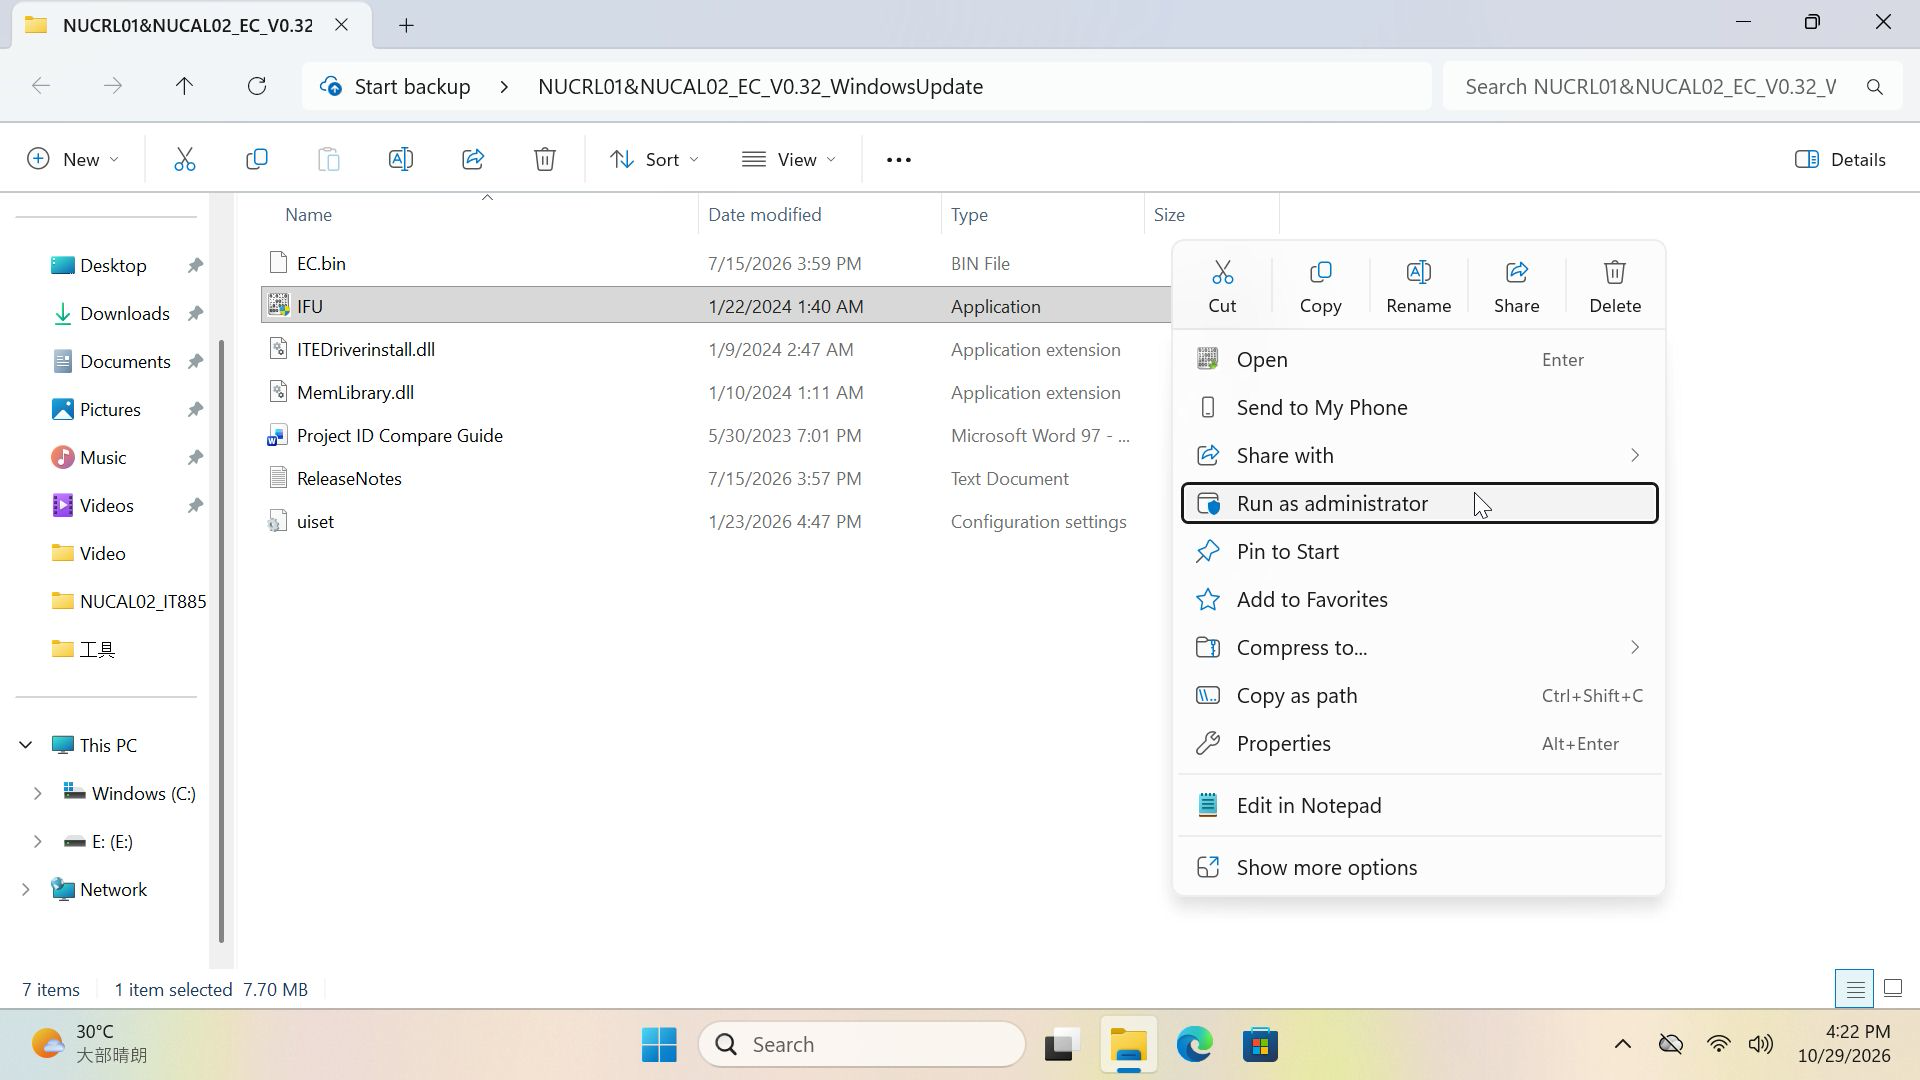Add a new File Explorer tab
1920x1080 pixels.
point(406,25)
